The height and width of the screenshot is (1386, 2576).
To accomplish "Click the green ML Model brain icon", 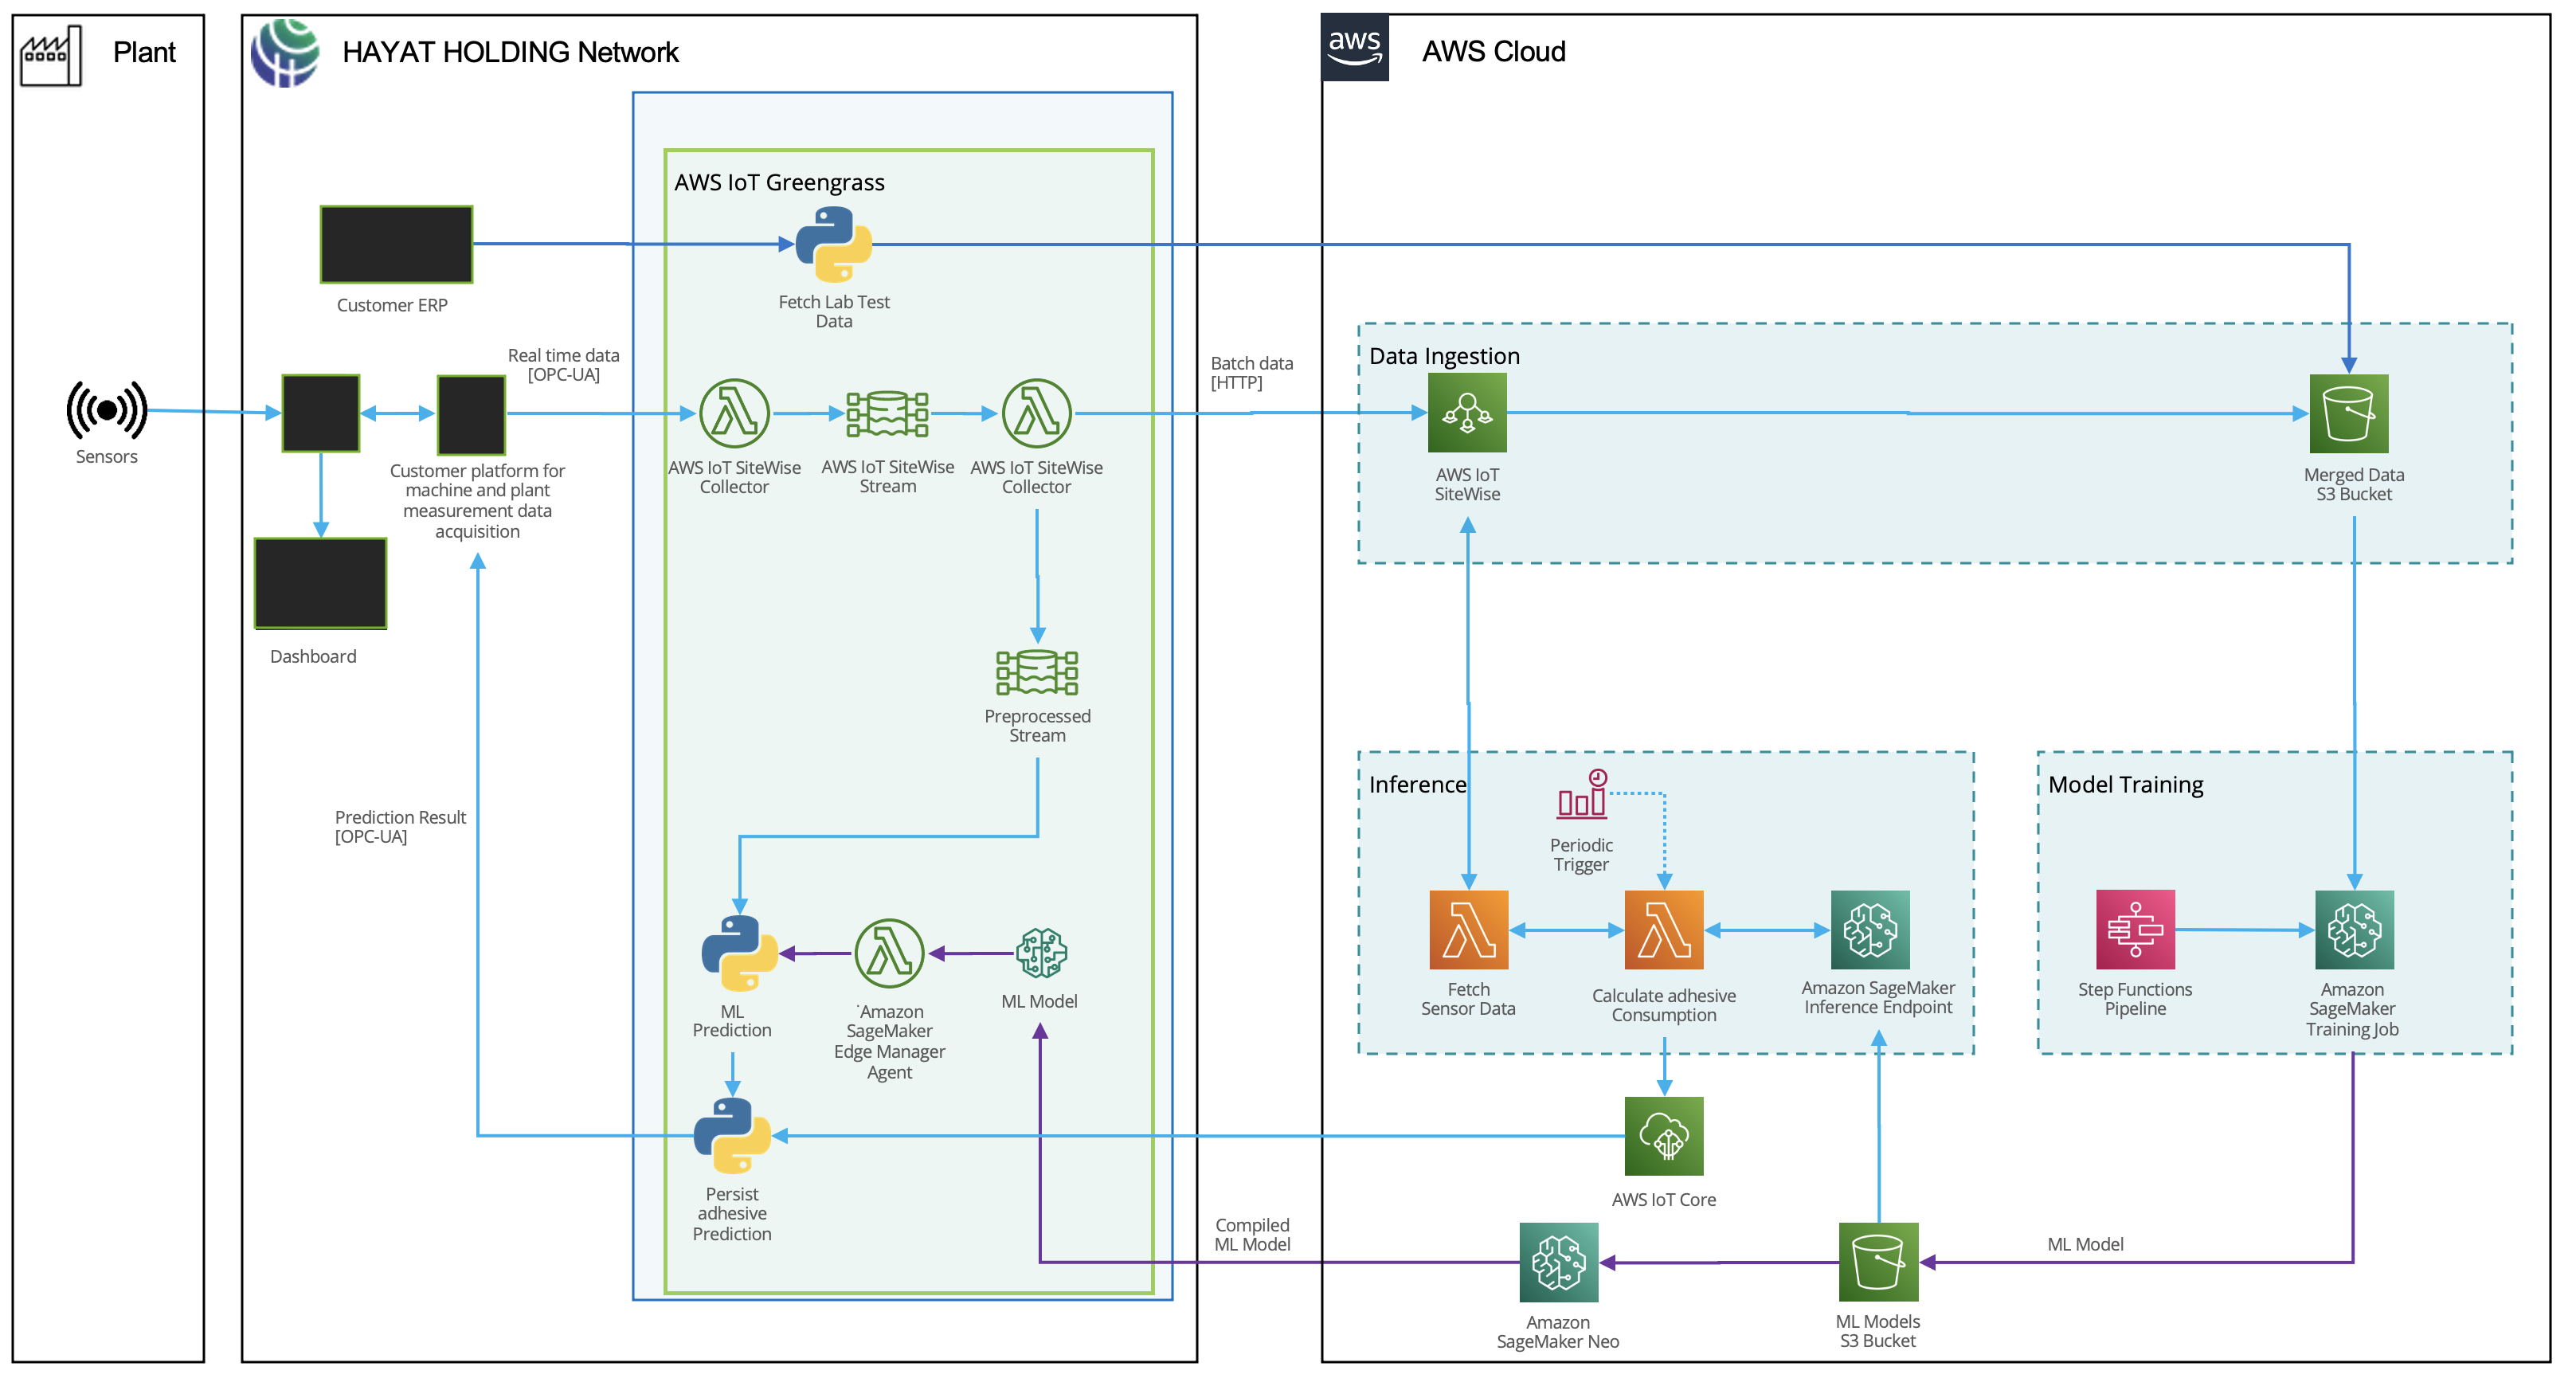I will coord(1041,952).
